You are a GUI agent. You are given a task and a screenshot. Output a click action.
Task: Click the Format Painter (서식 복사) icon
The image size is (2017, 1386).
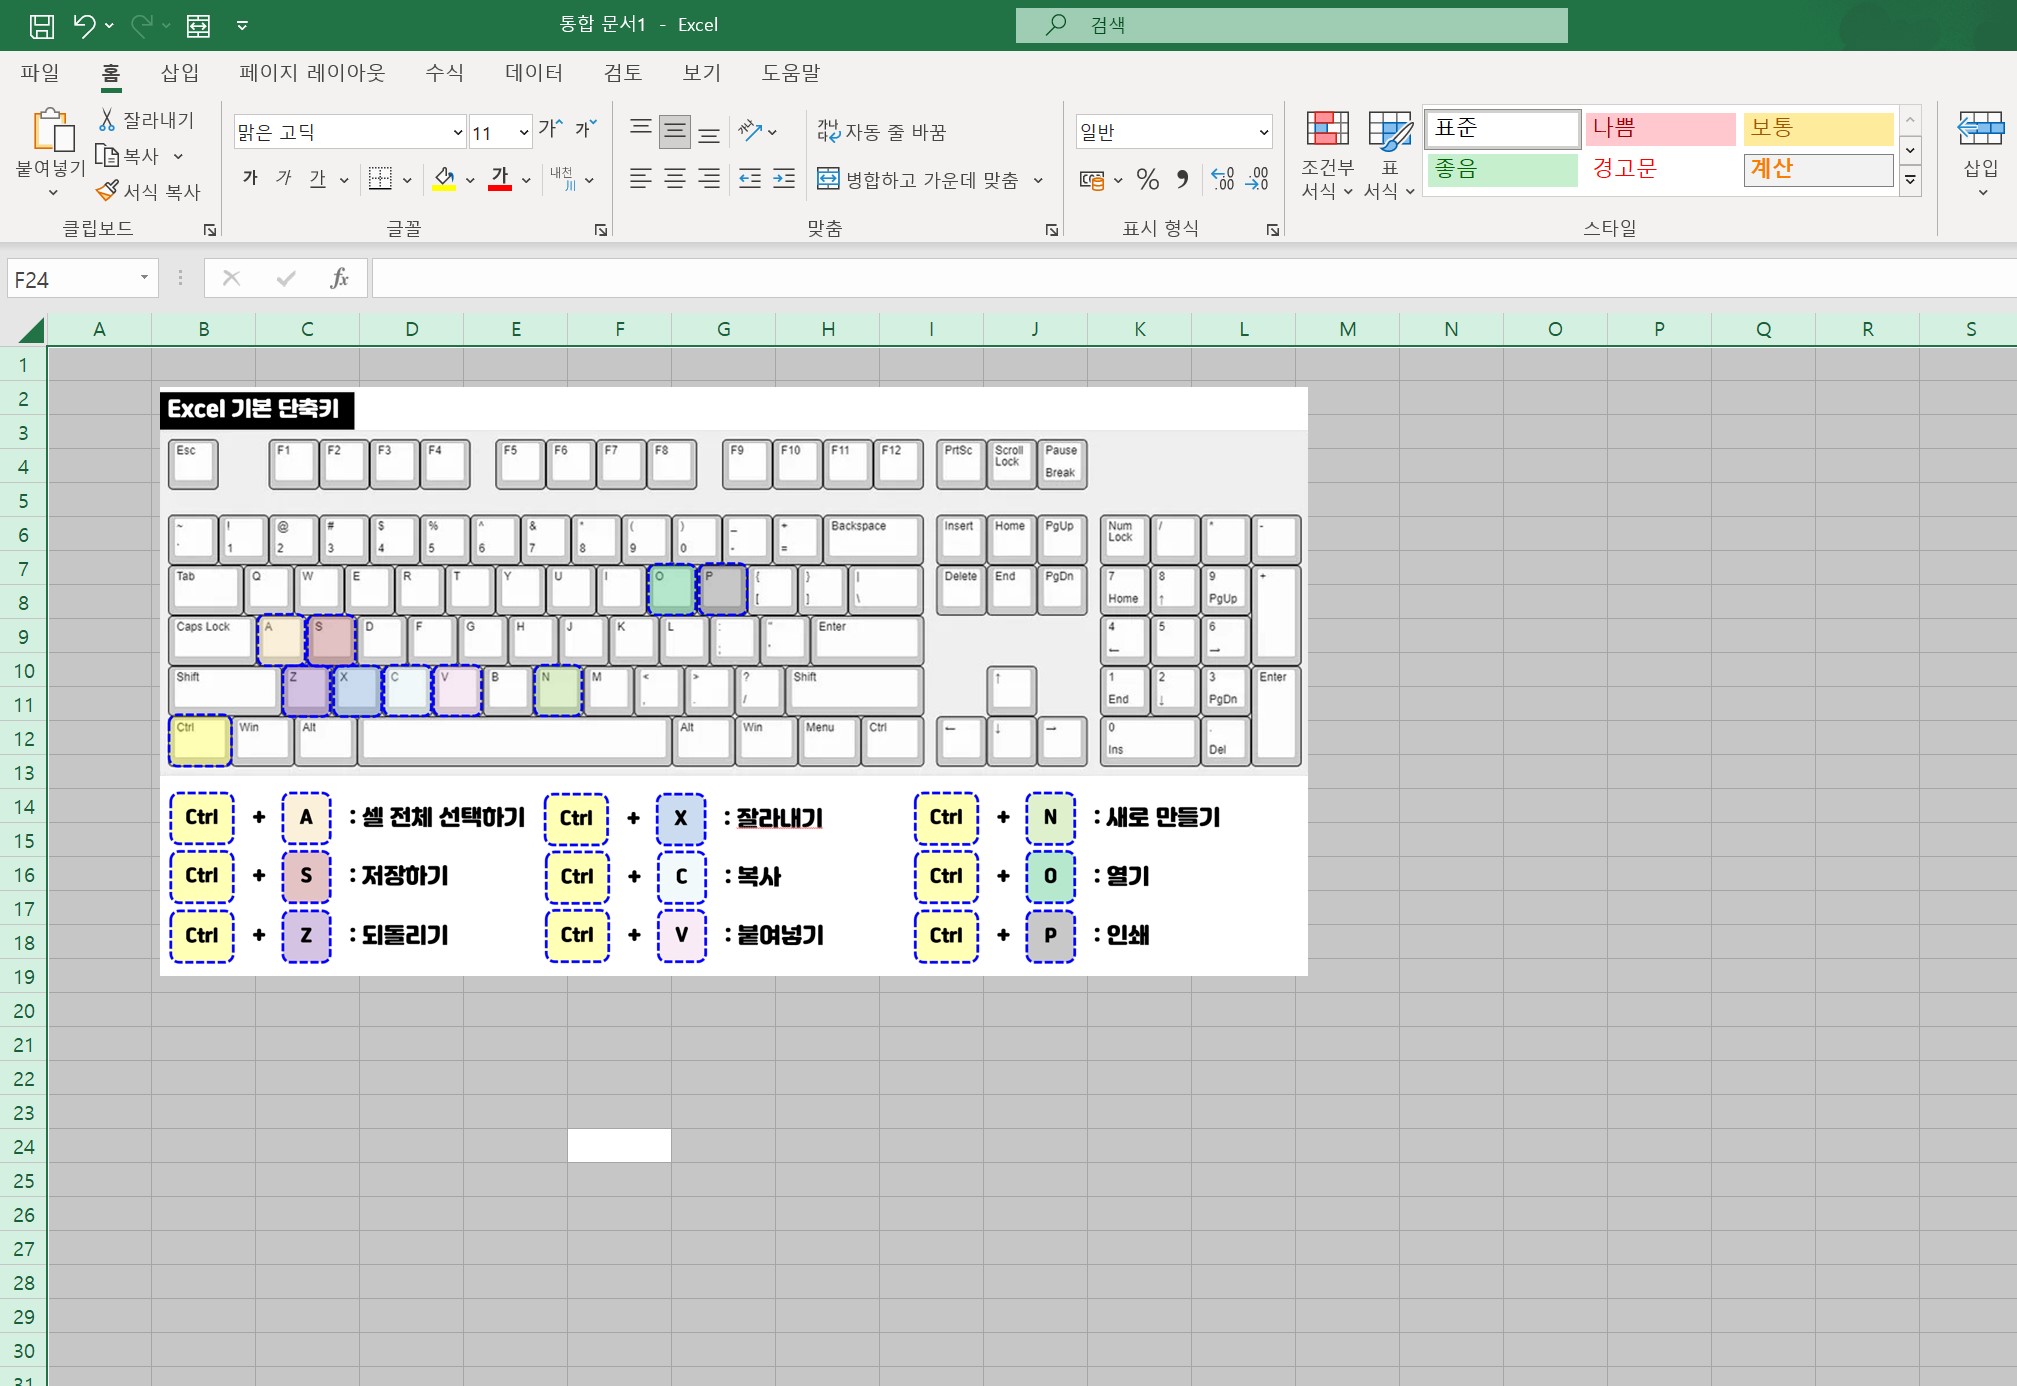tap(107, 191)
